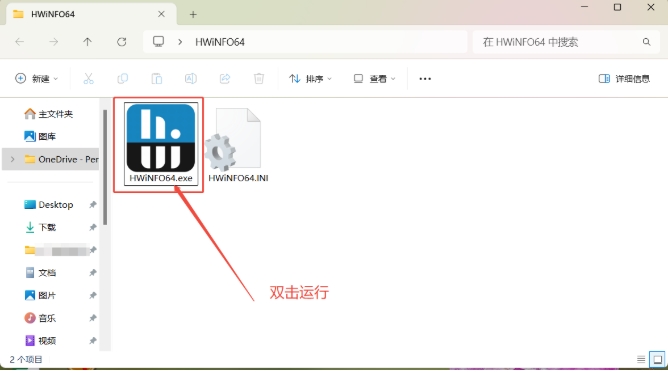
Task: Click the Delete trash icon
Action: [259, 78]
